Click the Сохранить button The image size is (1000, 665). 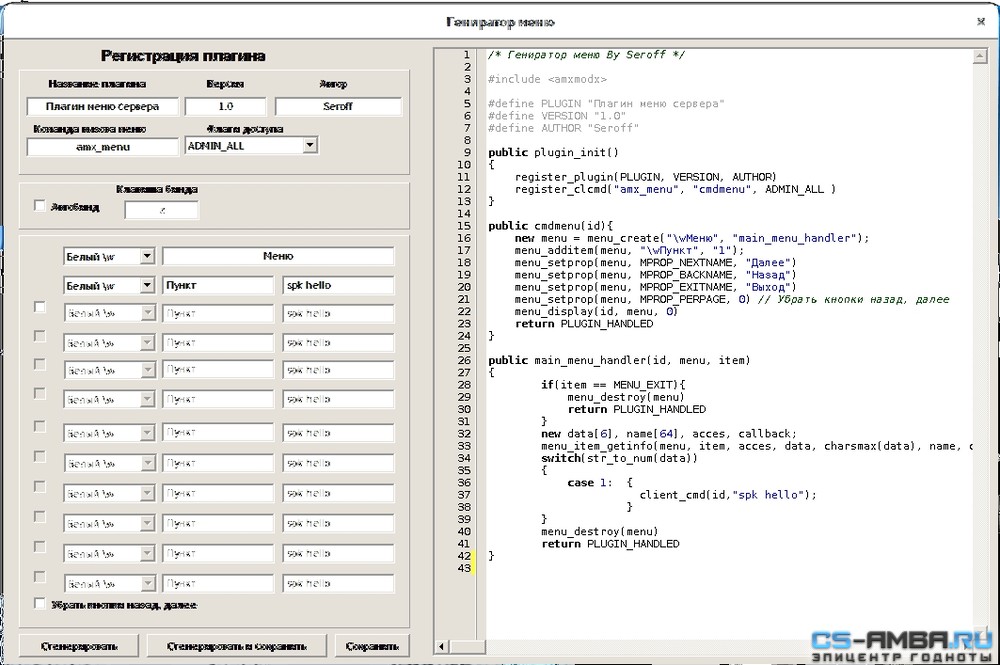click(x=372, y=646)
